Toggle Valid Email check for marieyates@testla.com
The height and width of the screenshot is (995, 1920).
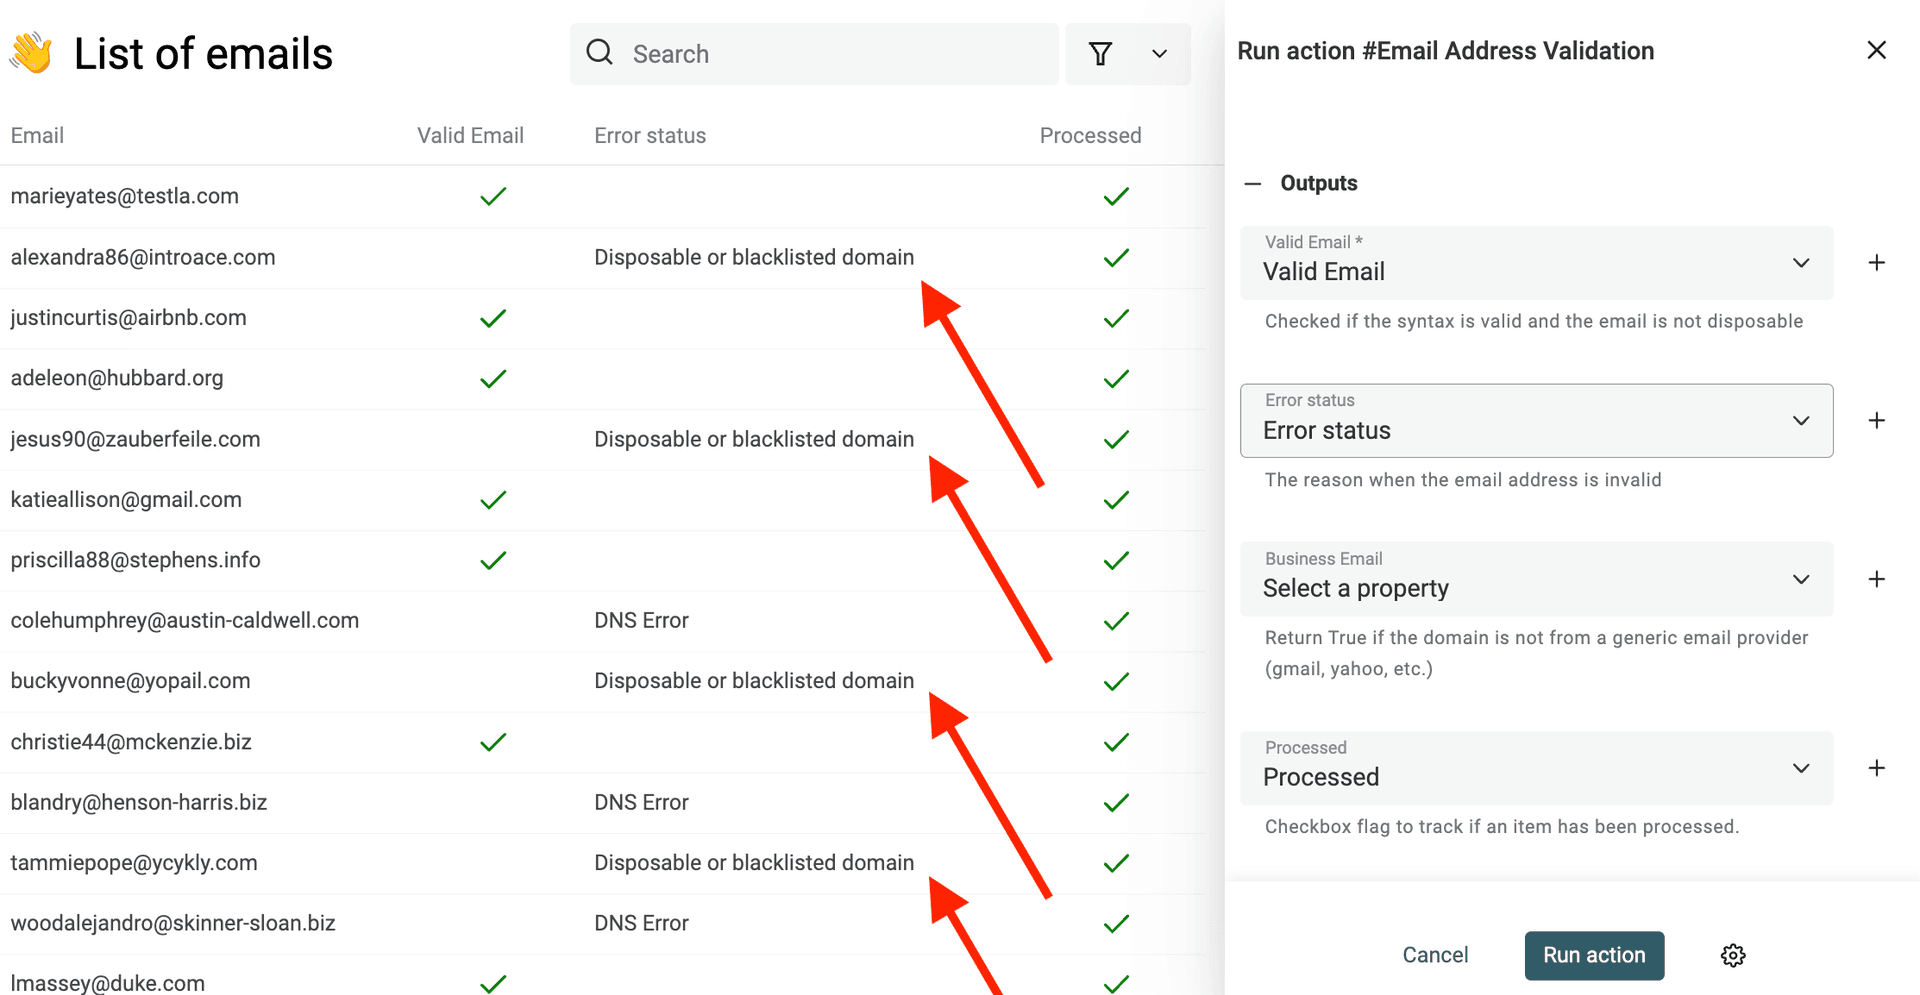click(x=493, y=196)
